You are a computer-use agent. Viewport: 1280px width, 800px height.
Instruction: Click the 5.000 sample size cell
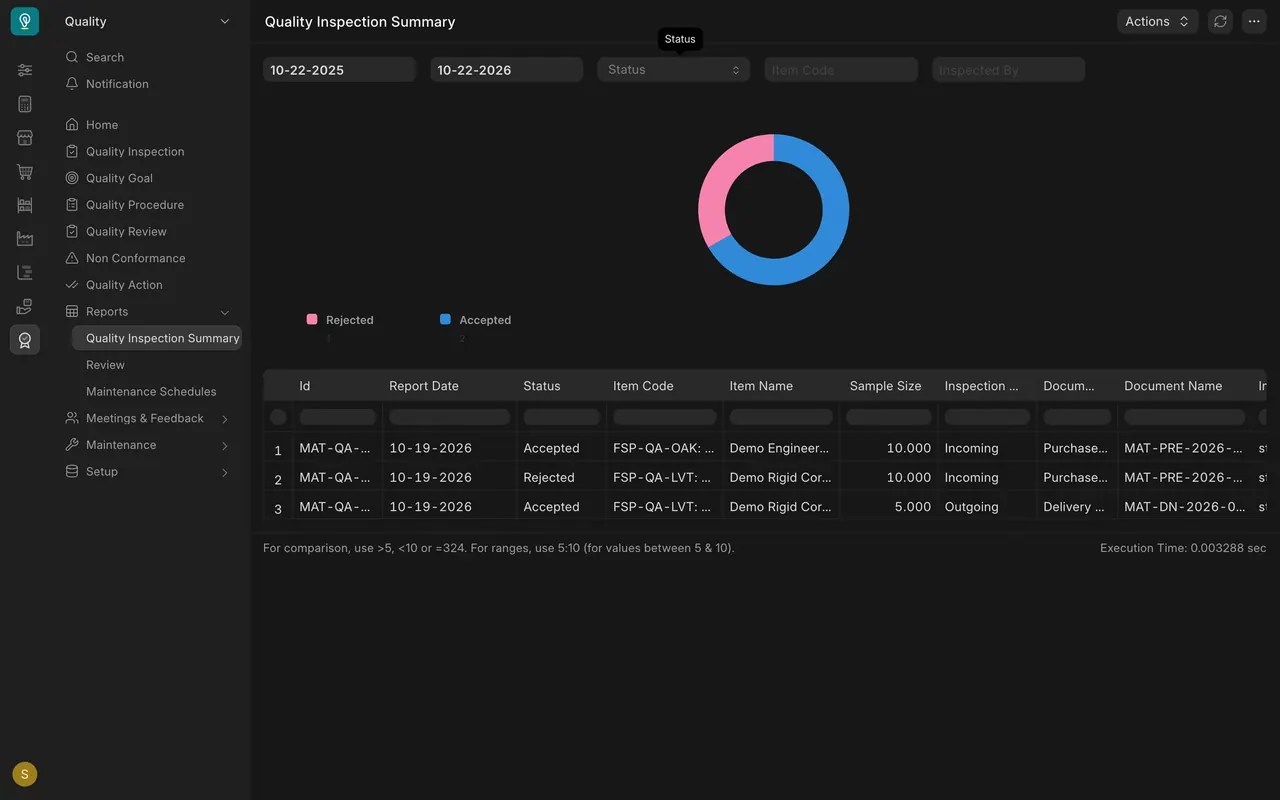pyautogui.click(x=889, y=507)
